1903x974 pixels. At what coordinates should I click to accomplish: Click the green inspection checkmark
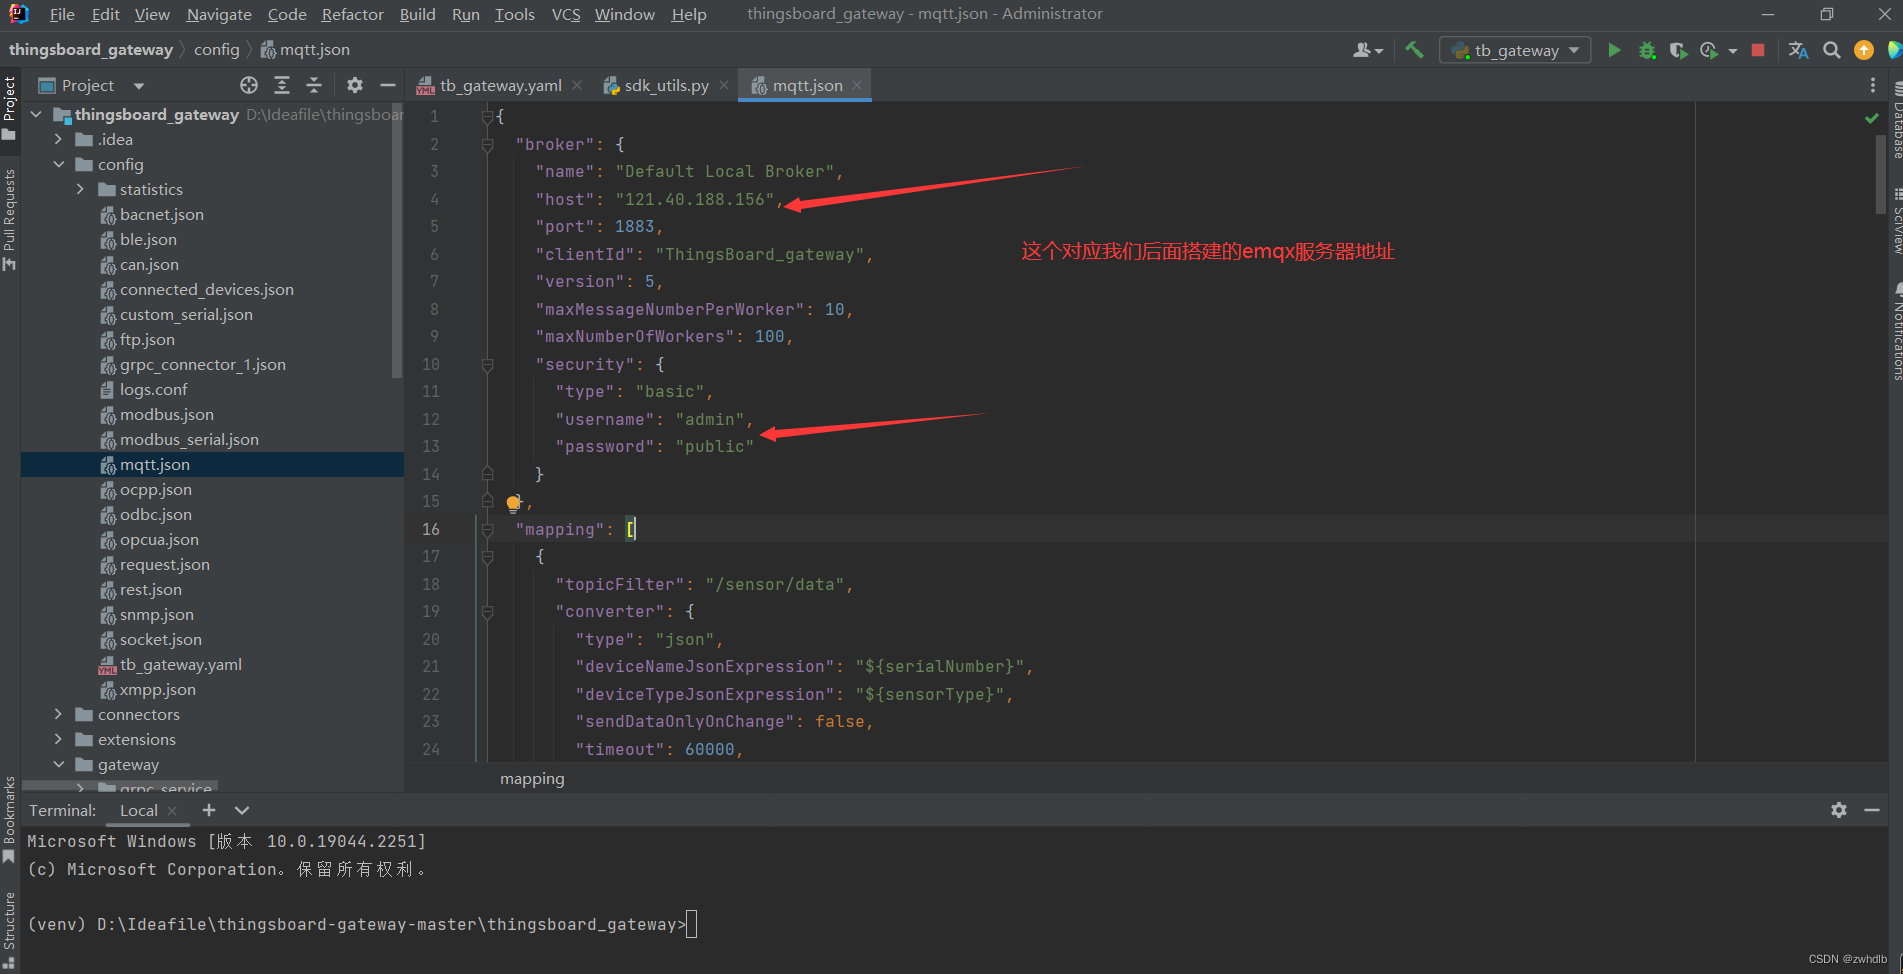(x=1871, y=118)
